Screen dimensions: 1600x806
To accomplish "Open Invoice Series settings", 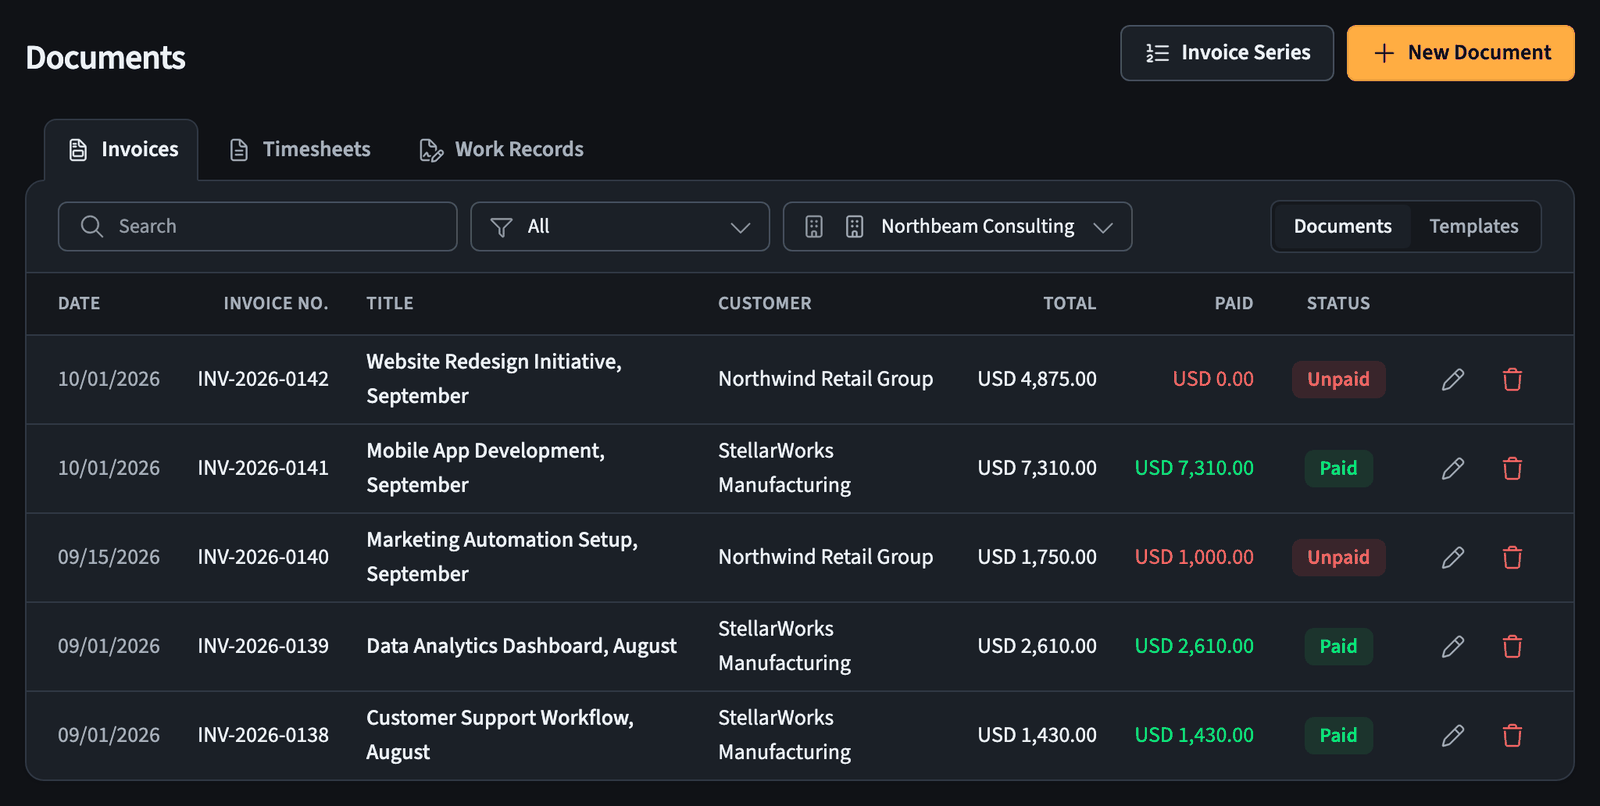I will 1227,53.
